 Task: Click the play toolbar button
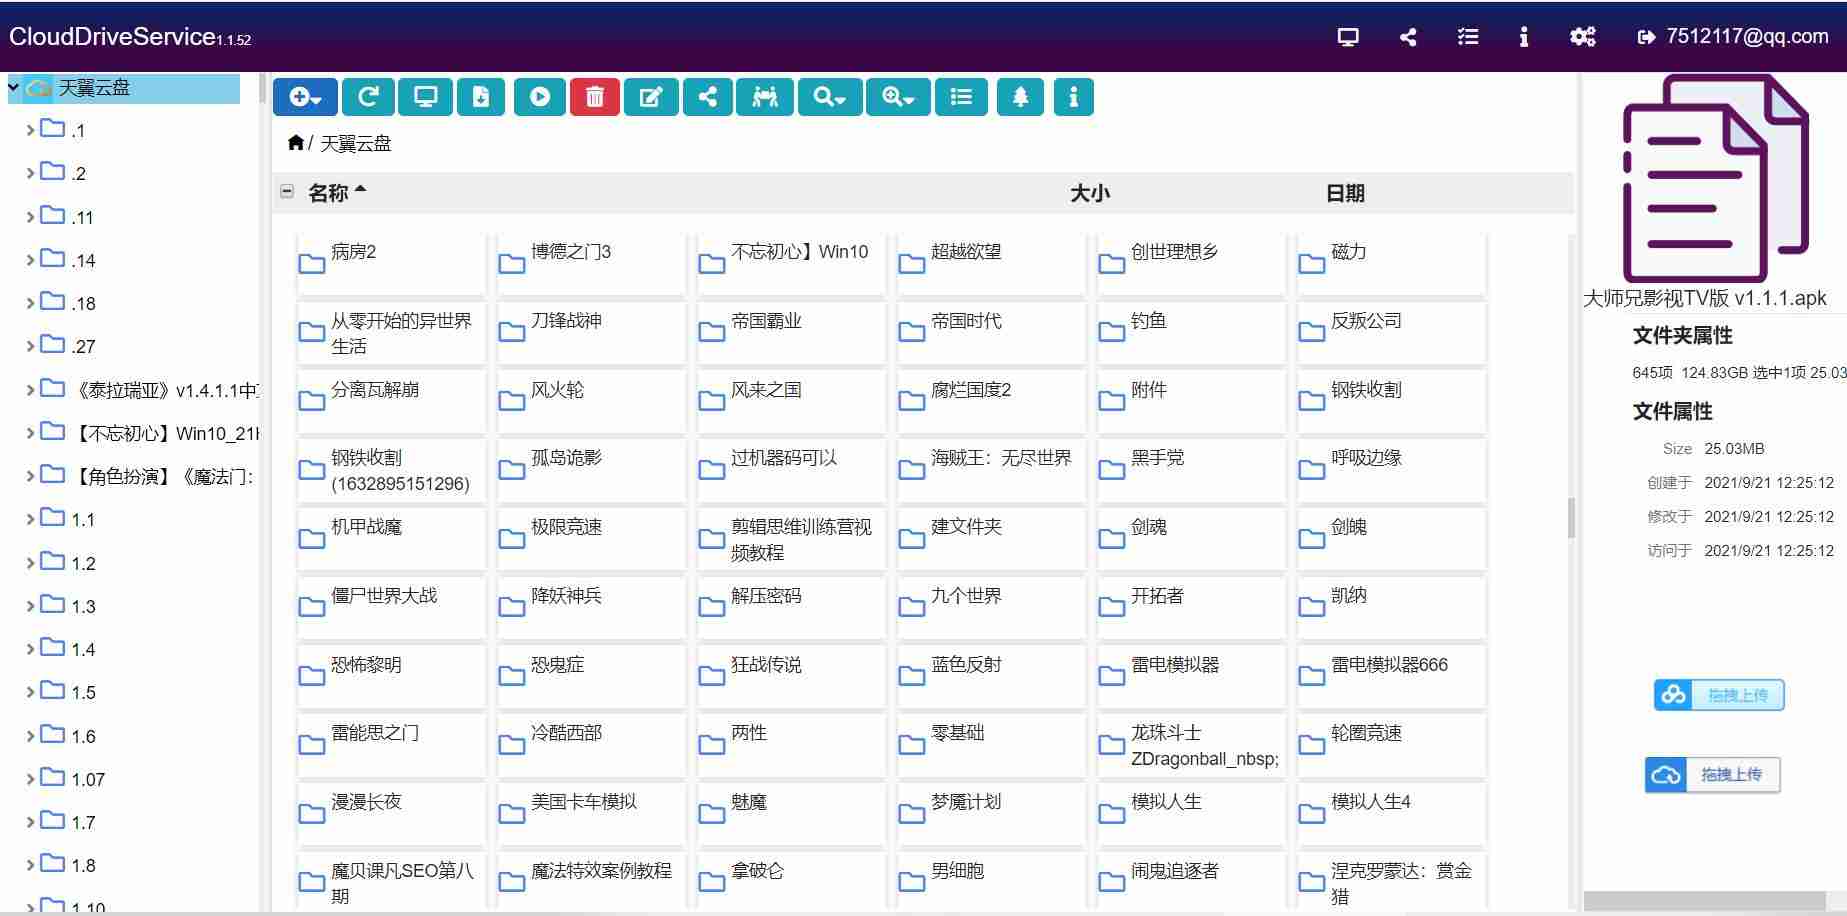(540, 97)
